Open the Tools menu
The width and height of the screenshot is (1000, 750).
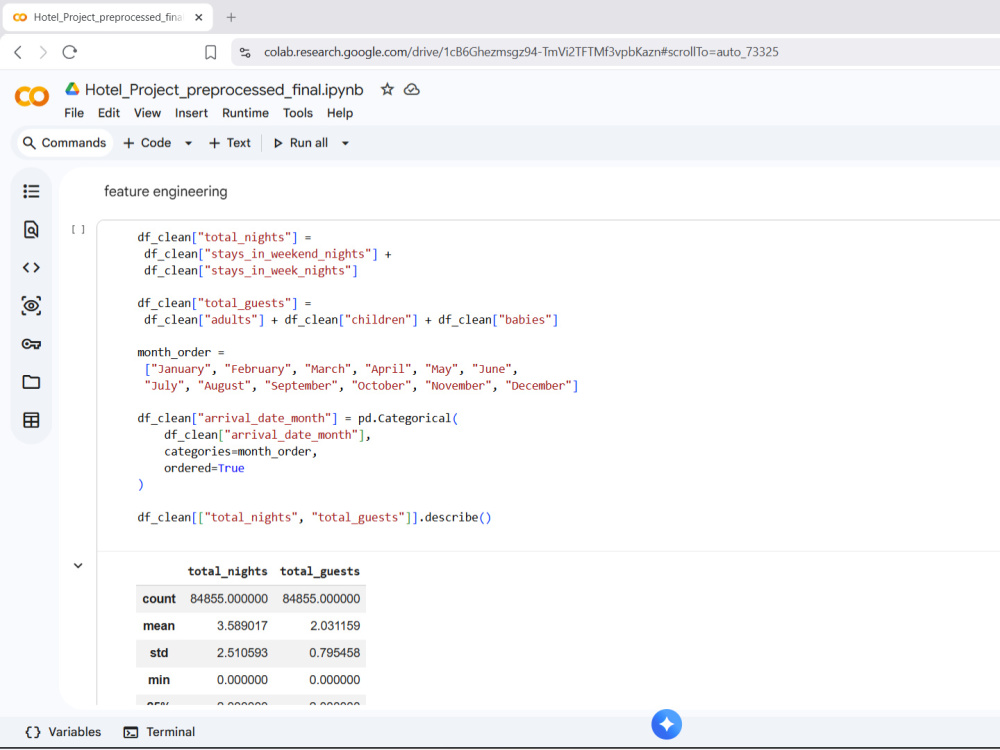click(298, 113)
